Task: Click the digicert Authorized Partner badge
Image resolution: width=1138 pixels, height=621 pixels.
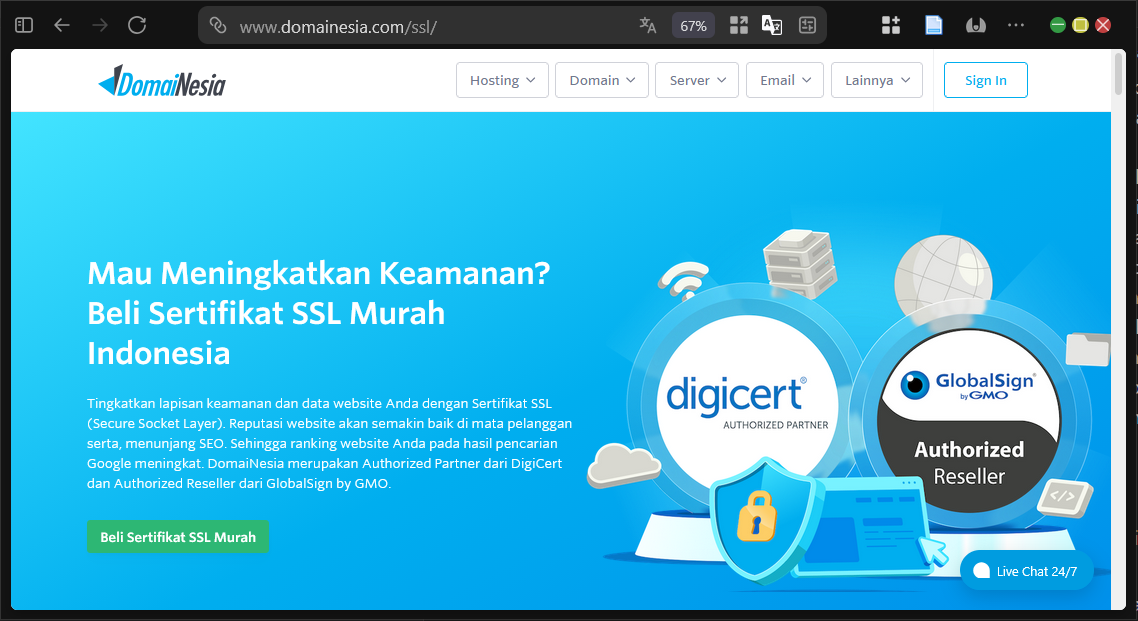Action: click(746, 403)
